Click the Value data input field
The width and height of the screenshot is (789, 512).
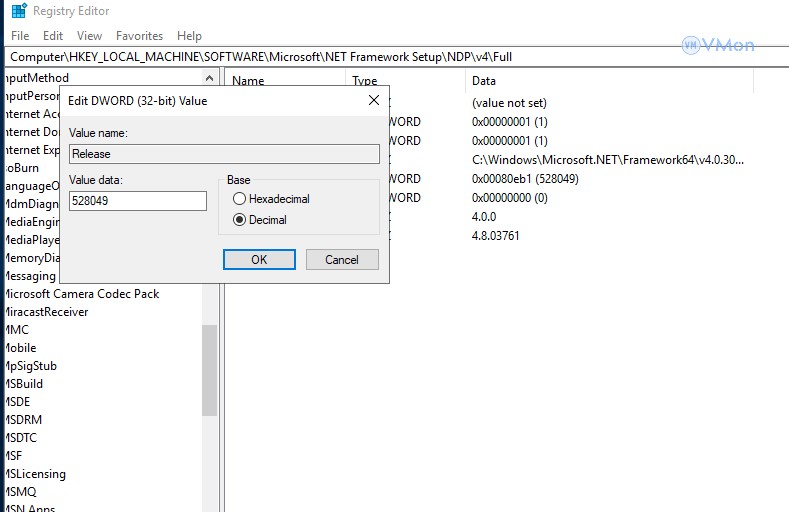[x=137, y=201]
